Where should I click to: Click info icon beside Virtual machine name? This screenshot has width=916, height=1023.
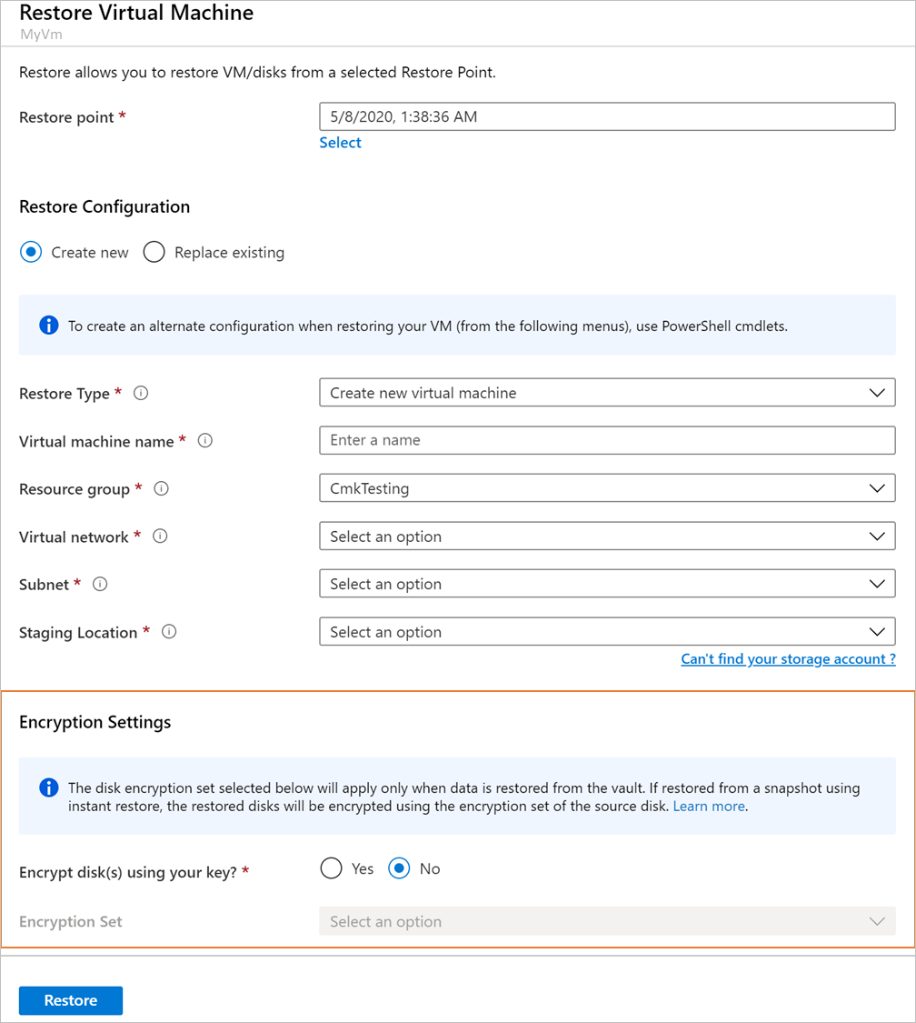click(x=205, y=441)
